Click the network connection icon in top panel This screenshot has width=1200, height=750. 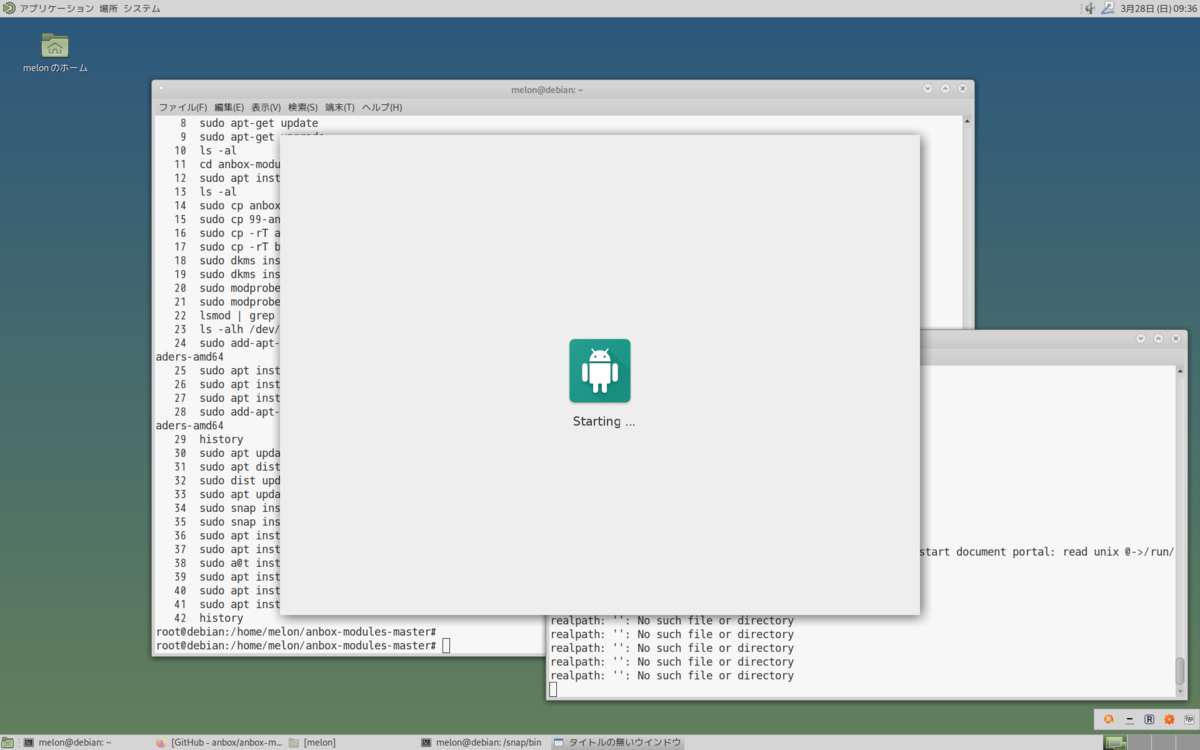[x=1107, y=8]
